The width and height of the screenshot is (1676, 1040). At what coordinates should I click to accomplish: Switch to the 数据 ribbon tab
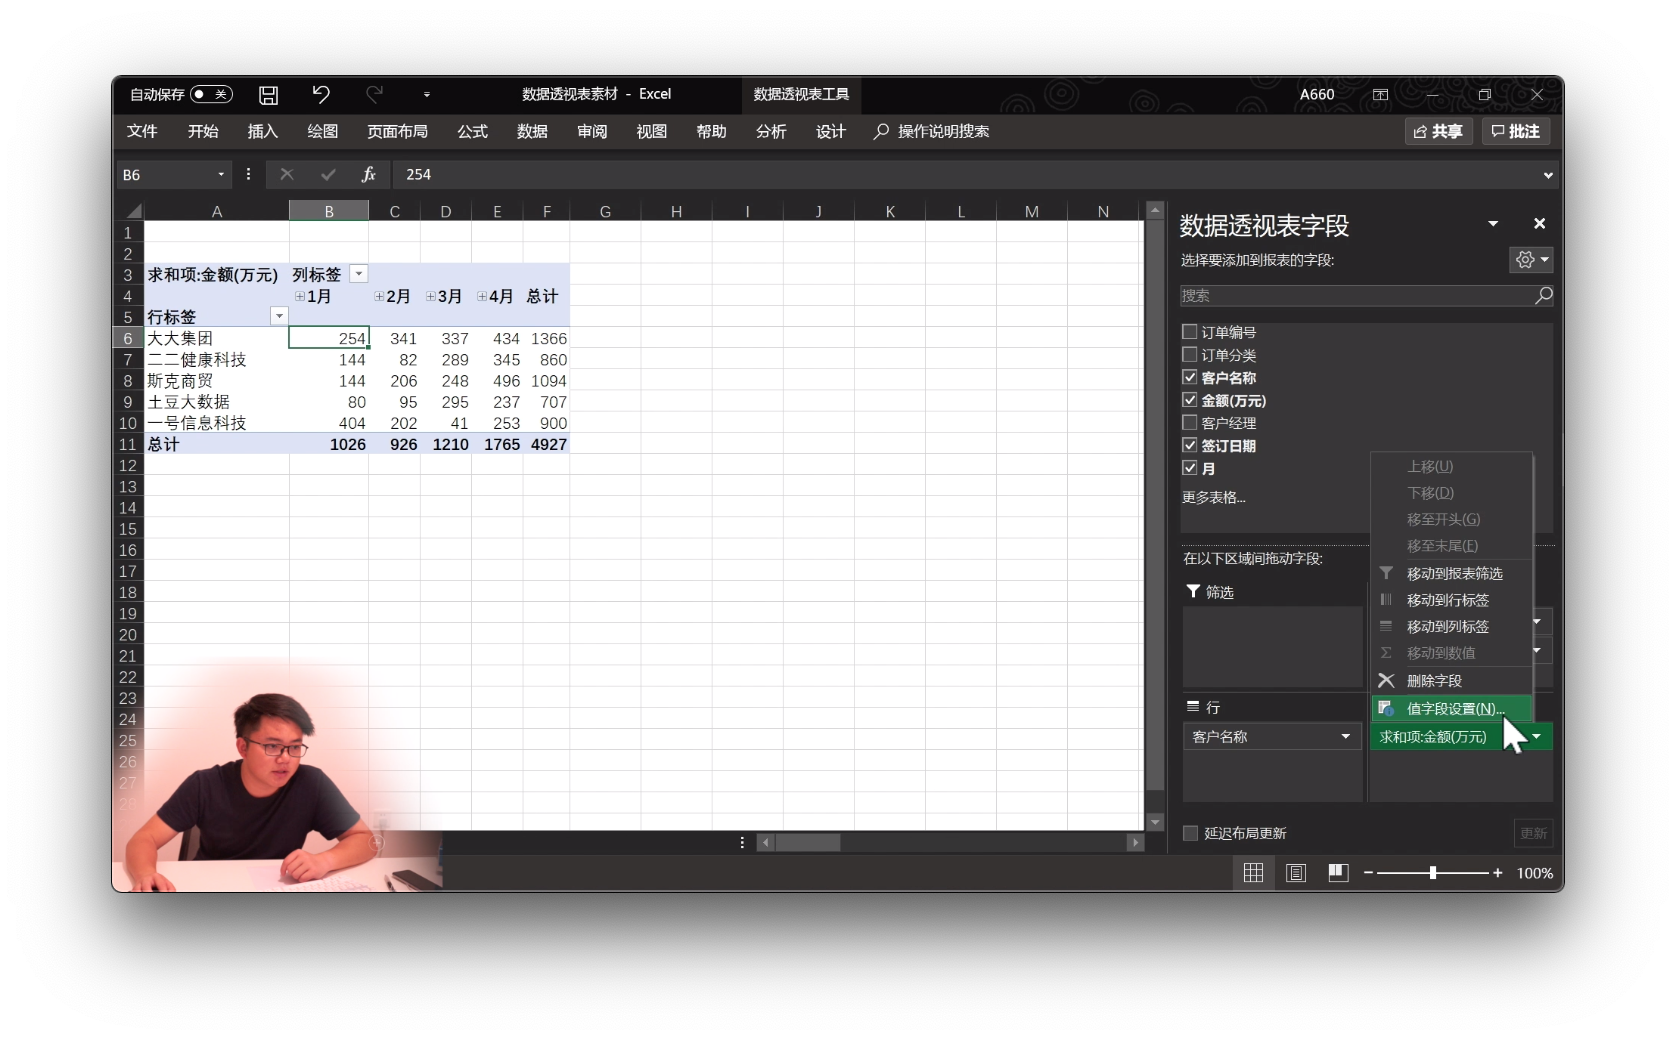(532, 131)
